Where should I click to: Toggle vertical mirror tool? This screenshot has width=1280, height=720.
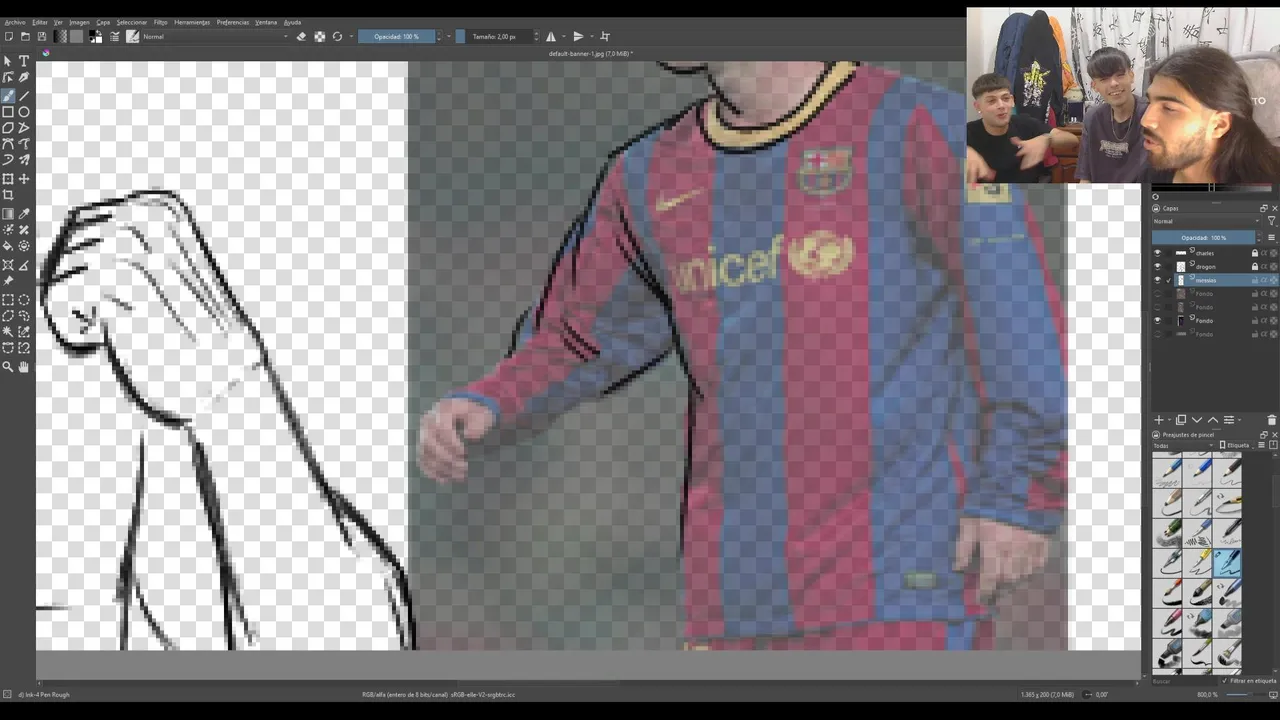pos(578,37)
